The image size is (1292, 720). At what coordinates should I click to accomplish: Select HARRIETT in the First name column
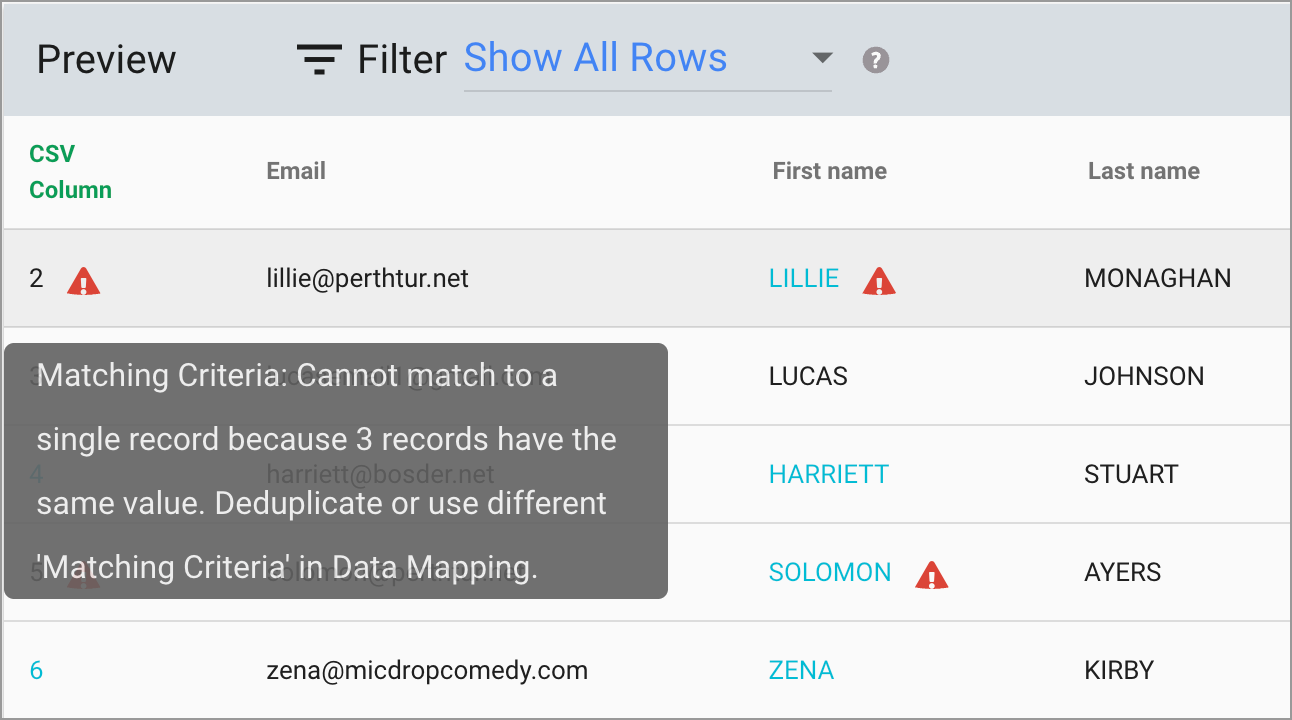pos(829,474)
